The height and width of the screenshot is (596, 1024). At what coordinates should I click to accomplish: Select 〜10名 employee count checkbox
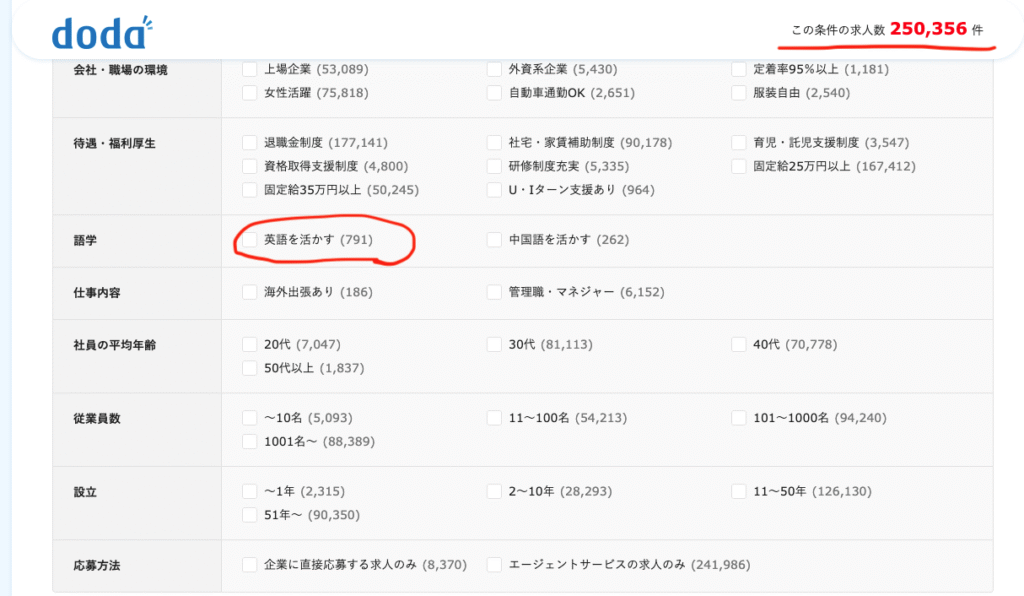[x=249, y=418]
